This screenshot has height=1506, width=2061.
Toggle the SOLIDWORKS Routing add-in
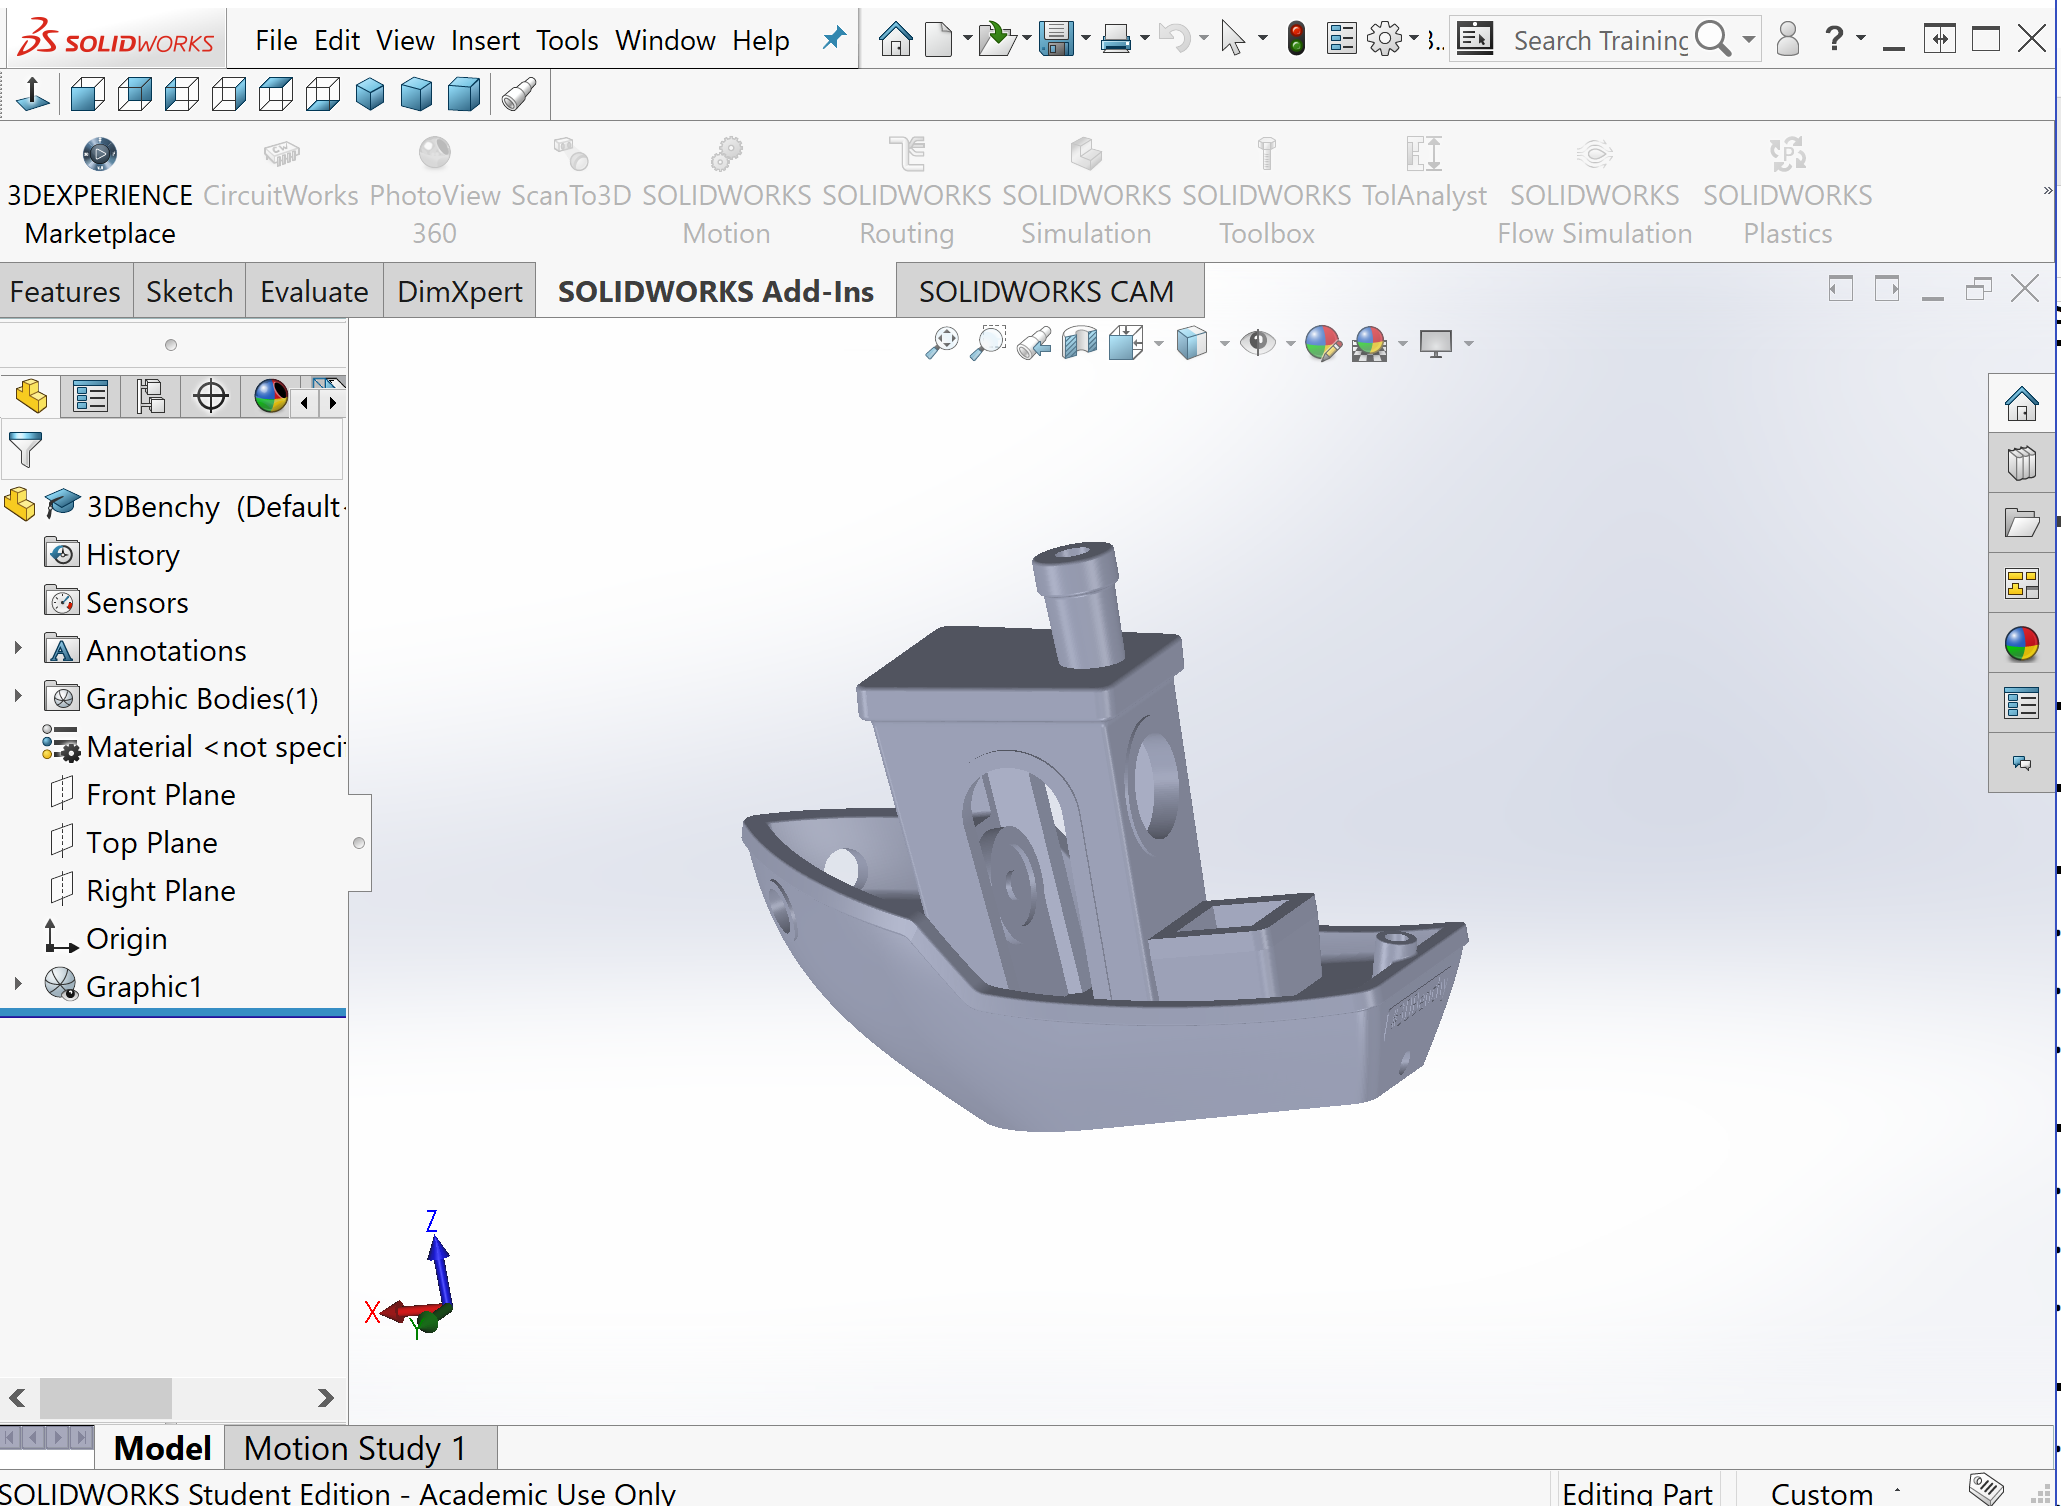pyautogui.click(x=906, y=192)
